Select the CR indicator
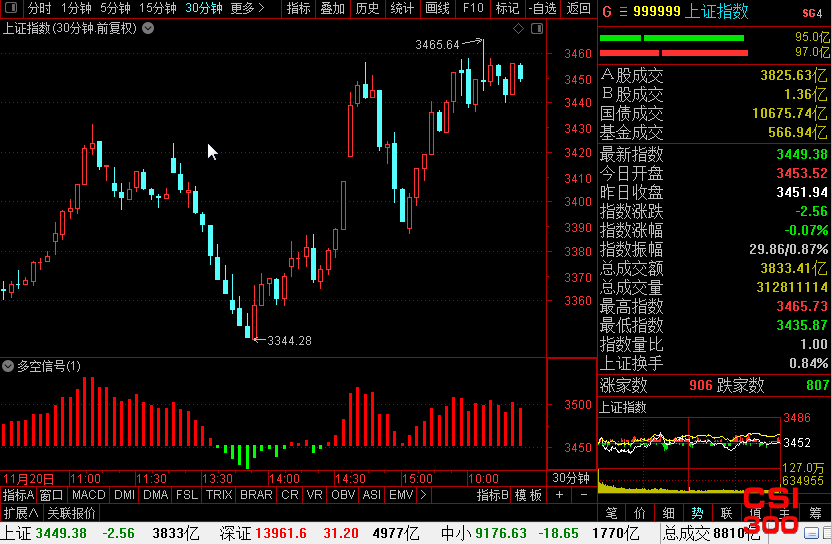Image resolution: width=832 pixels, height=544 pixels. pyautogui.click(x=290, y=495)
